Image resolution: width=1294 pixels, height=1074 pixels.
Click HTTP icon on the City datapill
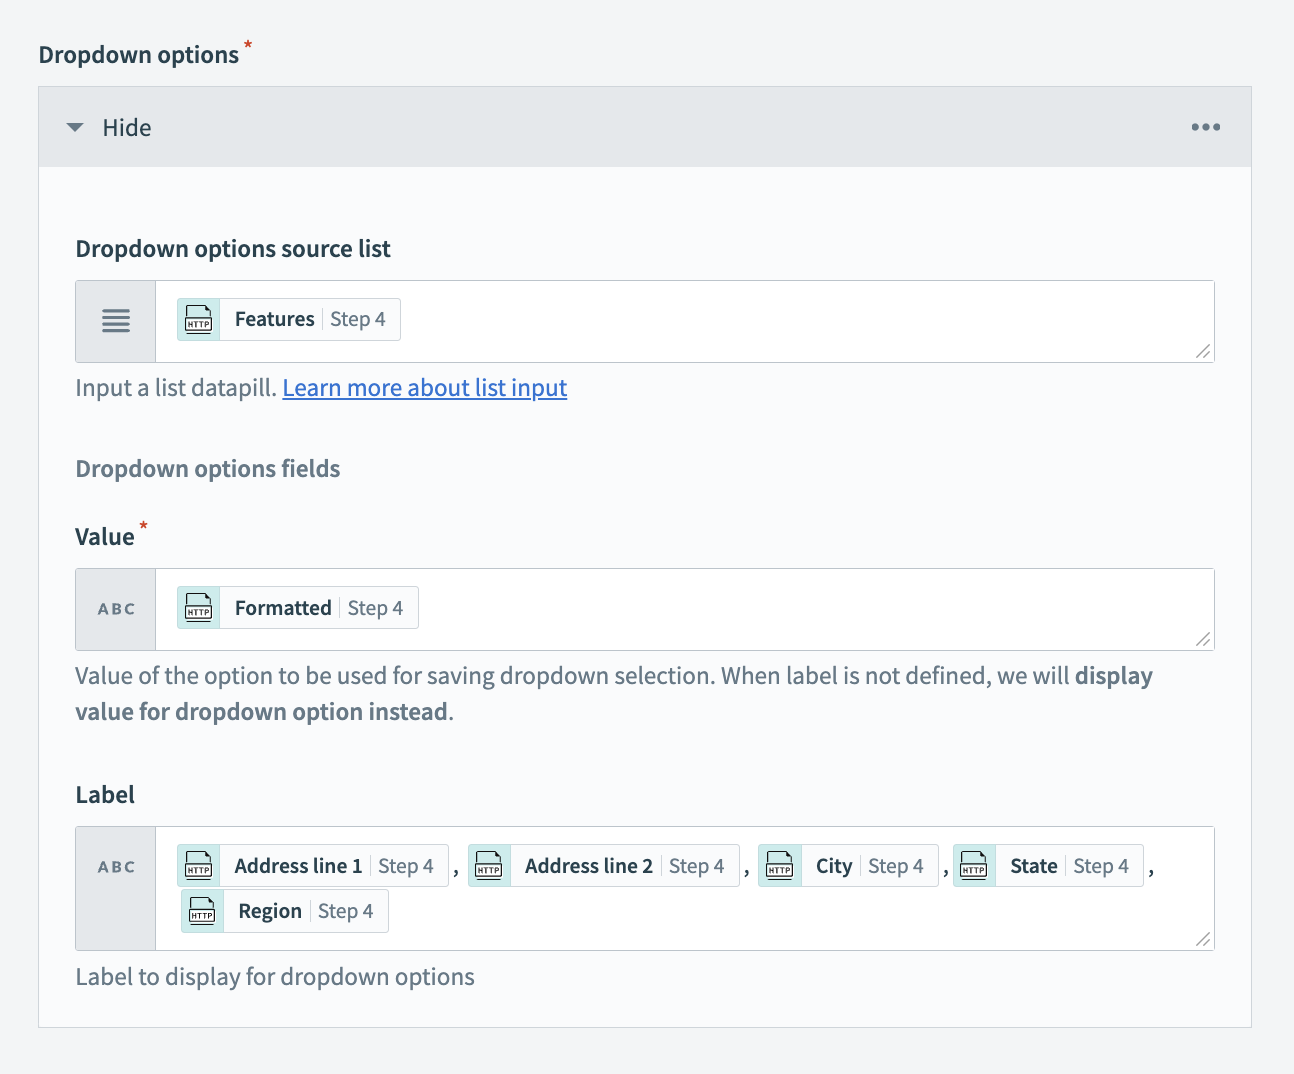click(x=780, y=866)
